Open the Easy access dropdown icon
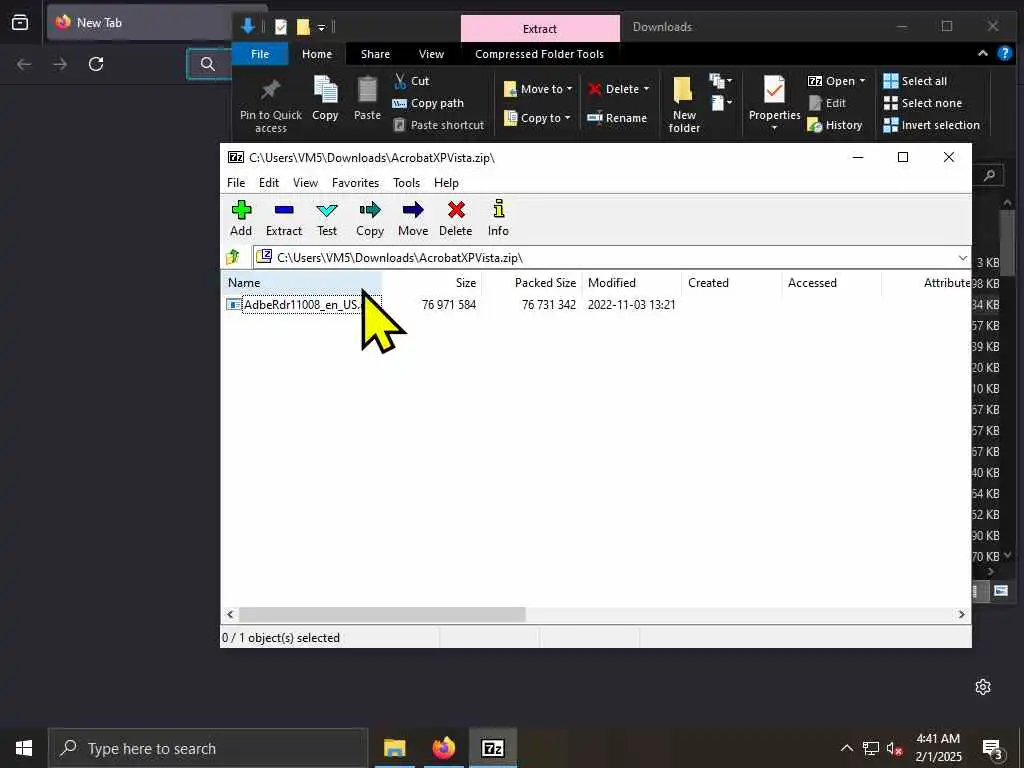Screen dimensions: 1024x768 click(x=721, y=103)
